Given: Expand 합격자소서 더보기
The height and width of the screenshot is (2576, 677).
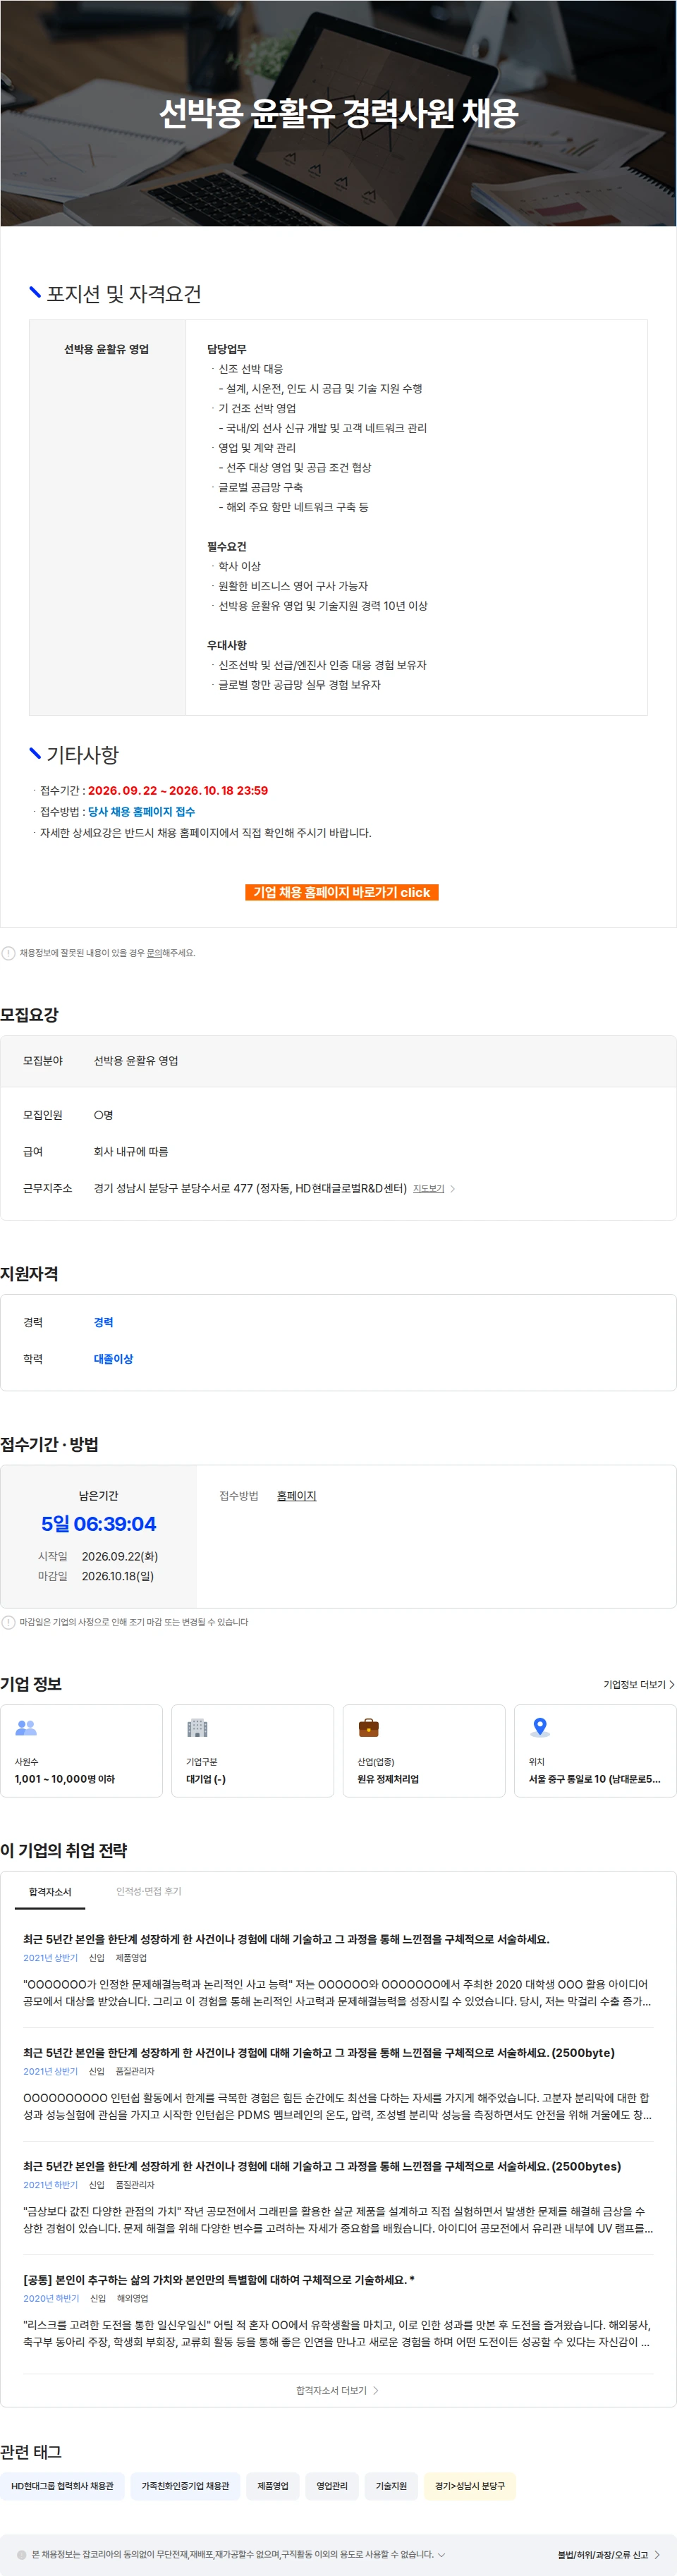Looking at the screenshot, I should 337,2390.
